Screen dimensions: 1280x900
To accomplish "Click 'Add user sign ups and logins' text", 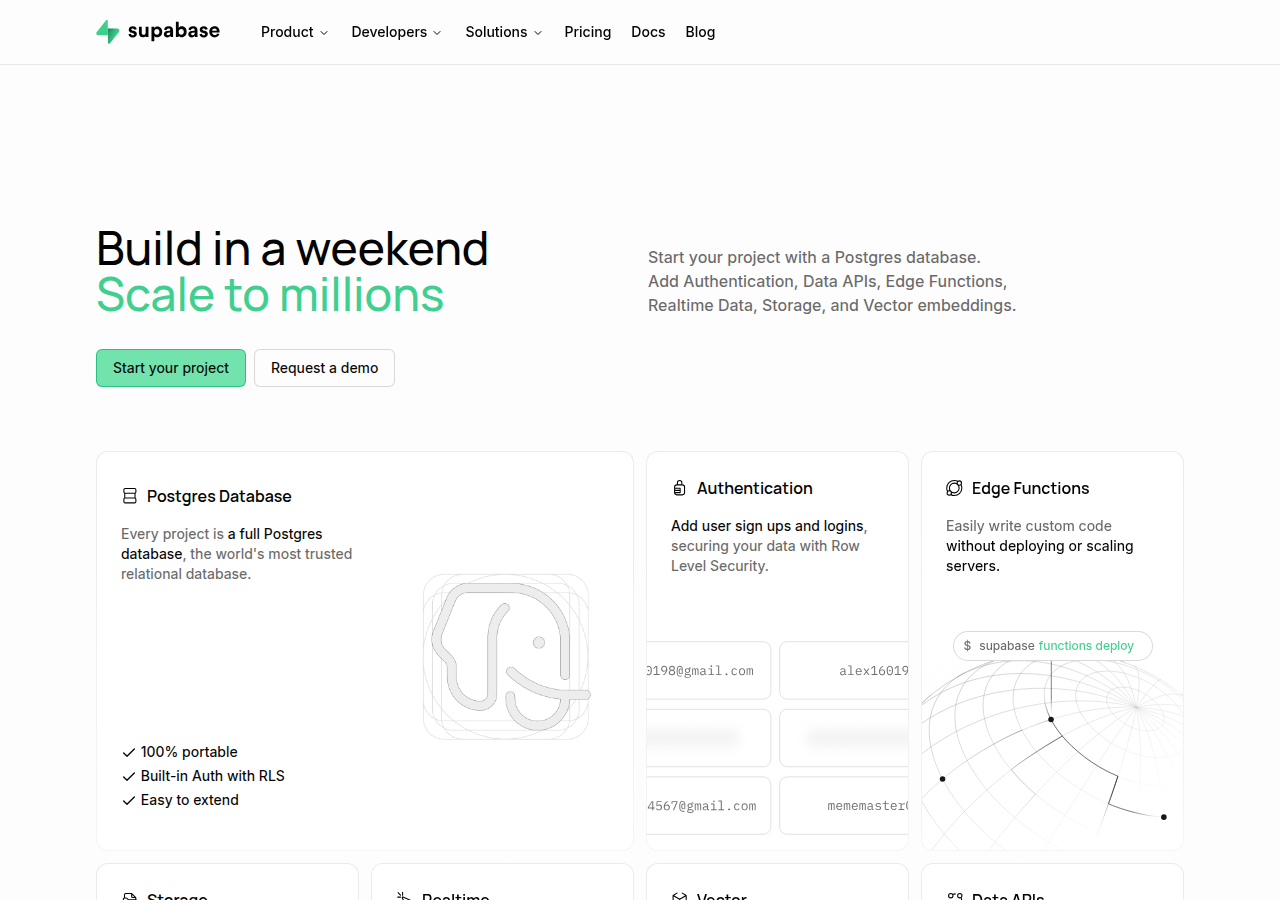I will 767,526.
